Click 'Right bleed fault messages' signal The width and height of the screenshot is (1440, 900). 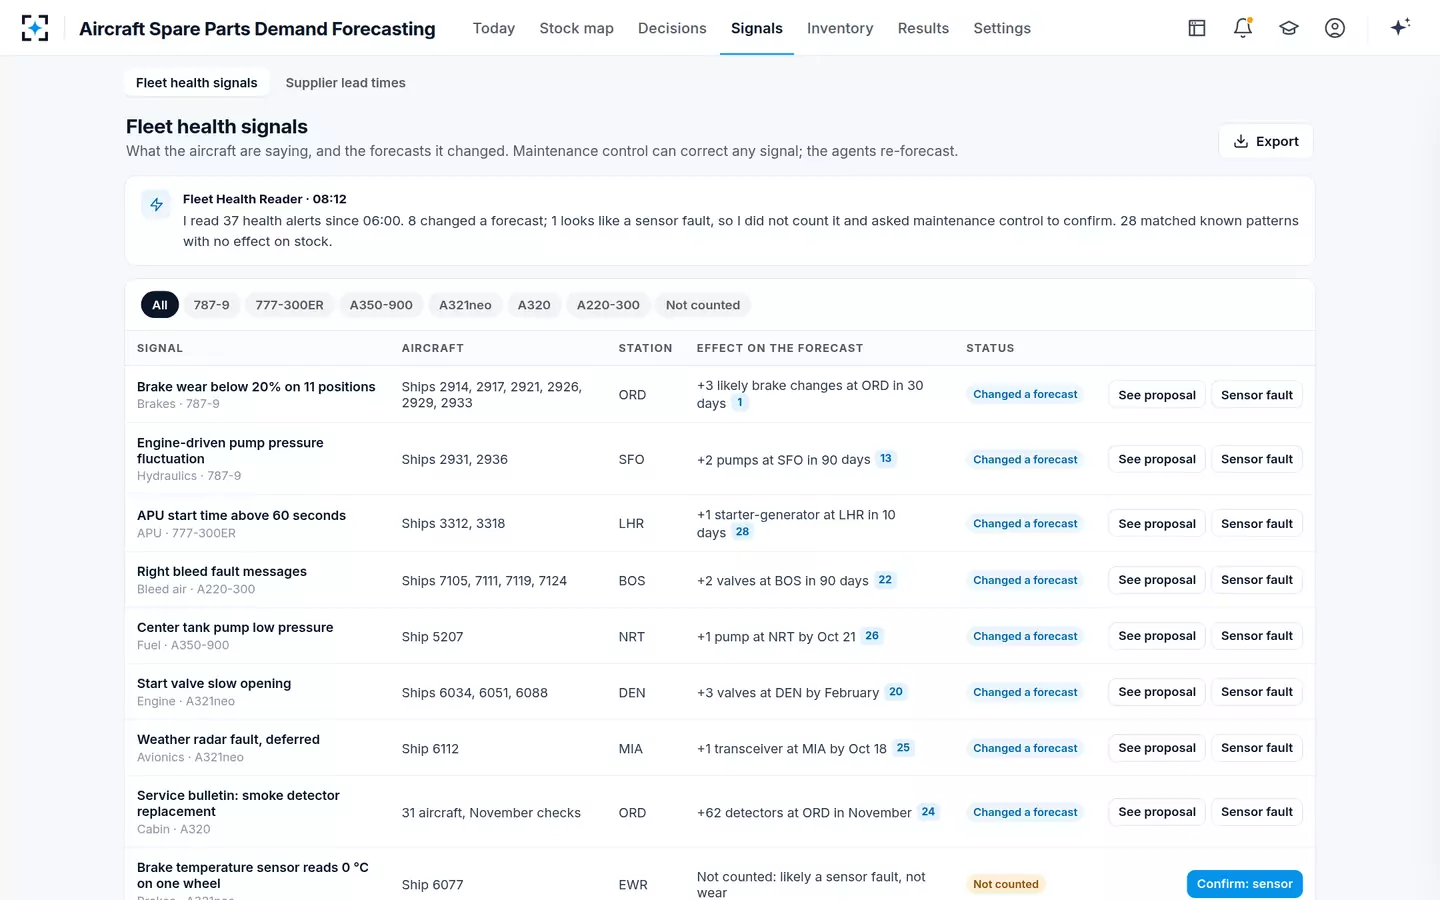click(x=222, y=572)
